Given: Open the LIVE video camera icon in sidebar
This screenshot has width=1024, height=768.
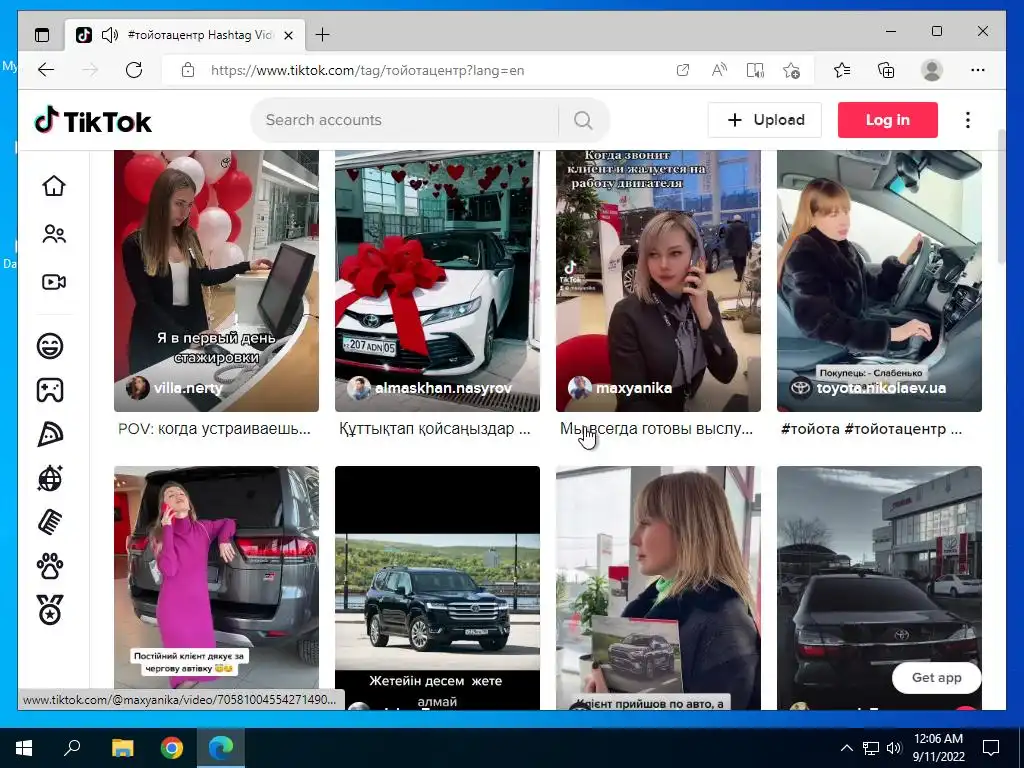Looking at the screenshot, I should [x=54, y=282].
